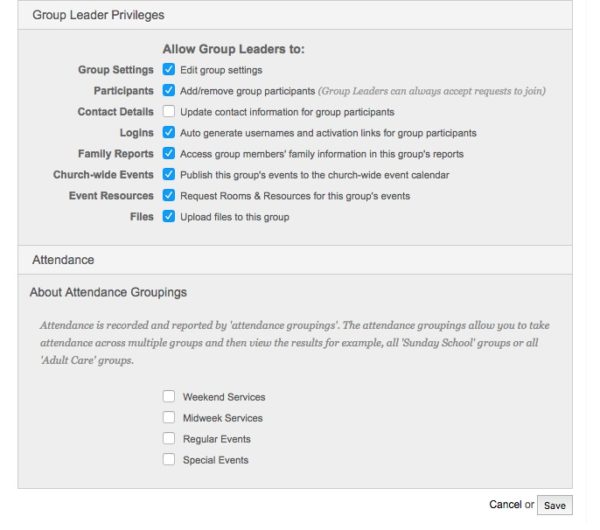Click the Church-wide Events label
The height and width of the screenshot is (530, 600).
pos(104,174)
